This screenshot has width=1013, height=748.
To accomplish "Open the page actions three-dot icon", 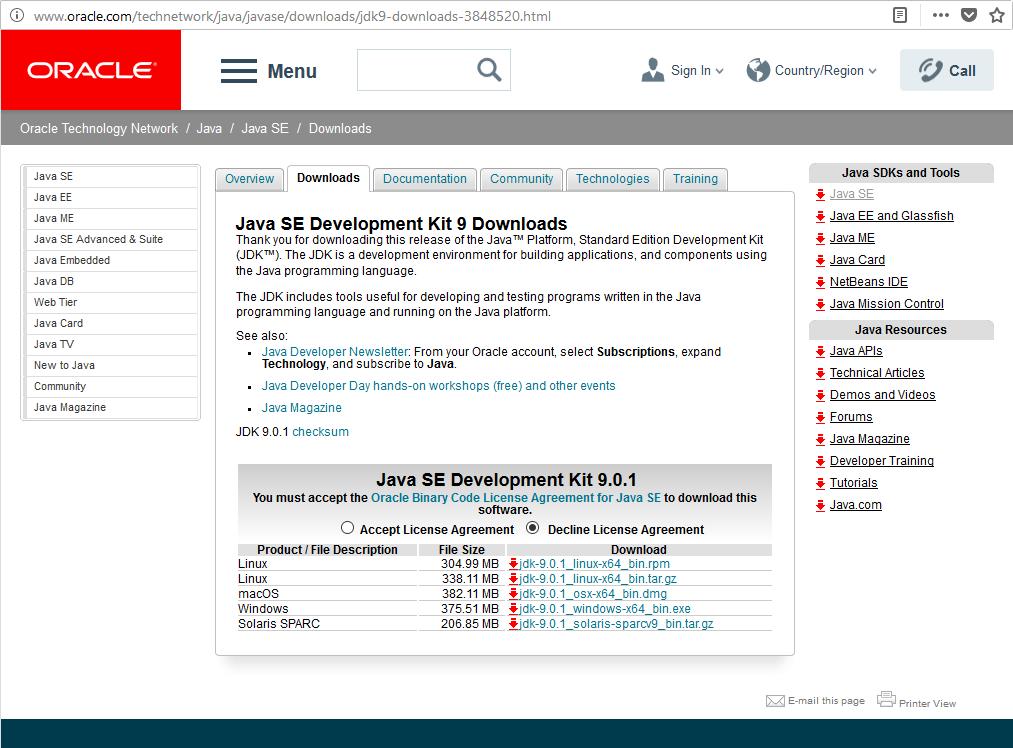I will pyautogui.click(x=941, y=15).
